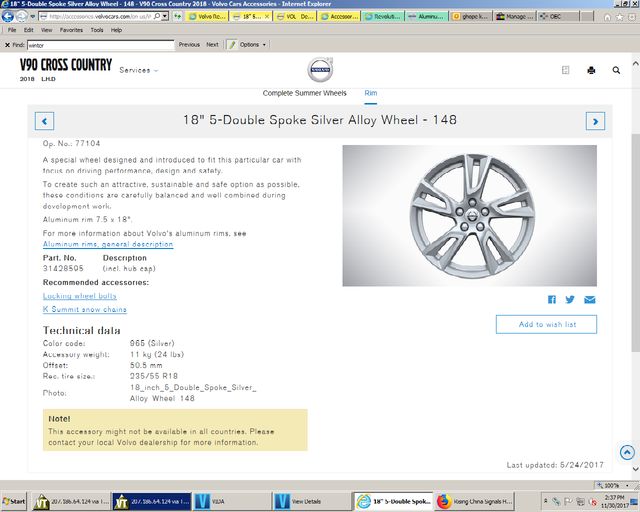Screen dimensions: 640x512
Task: Close the Find bar with the X
Action: (x=7, y=45)
